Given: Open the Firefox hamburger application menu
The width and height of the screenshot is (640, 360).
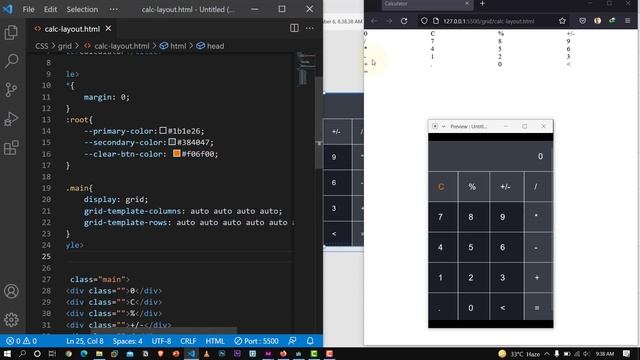Looking at the screenshot, I should pyautogui.click(x=628, y=21).
